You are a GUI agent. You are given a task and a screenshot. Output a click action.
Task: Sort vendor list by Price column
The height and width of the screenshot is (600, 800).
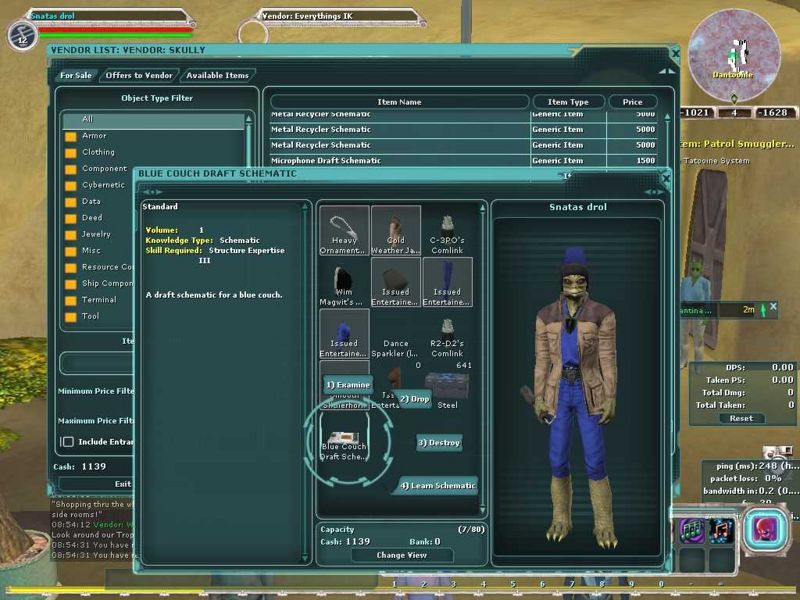tap(632, 102)
